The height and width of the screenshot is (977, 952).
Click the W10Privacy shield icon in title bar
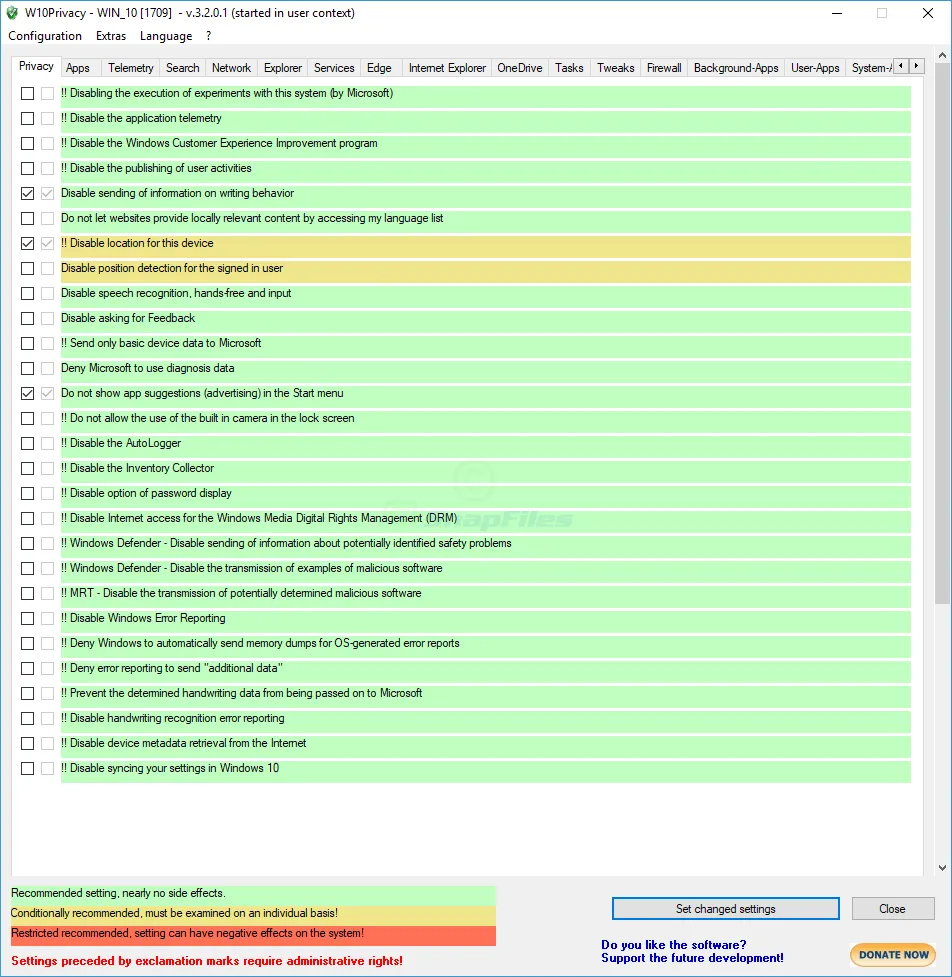pos(12,13)
